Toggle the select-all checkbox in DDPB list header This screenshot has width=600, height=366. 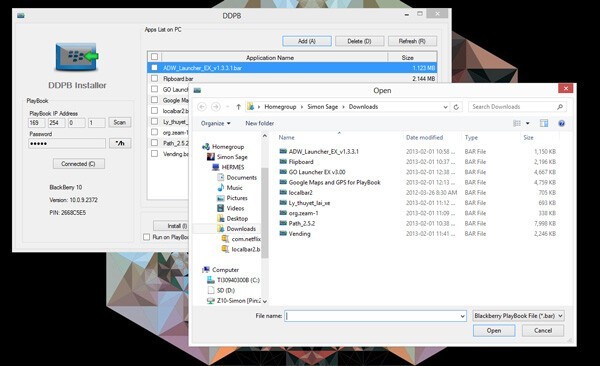tap(154, 57)
